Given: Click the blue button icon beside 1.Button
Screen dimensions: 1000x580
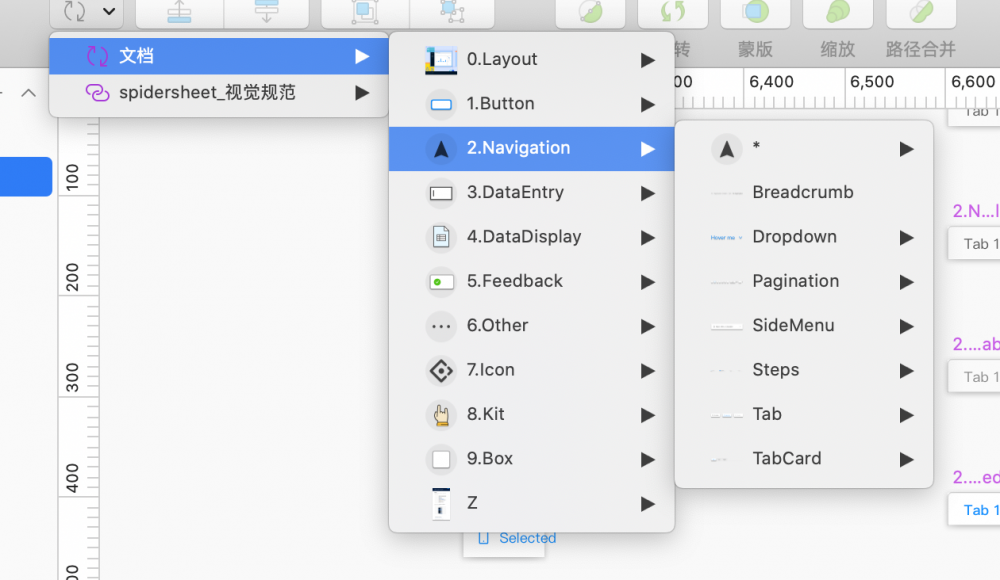Looking at the screenshot, I should (x=441, y=105).
